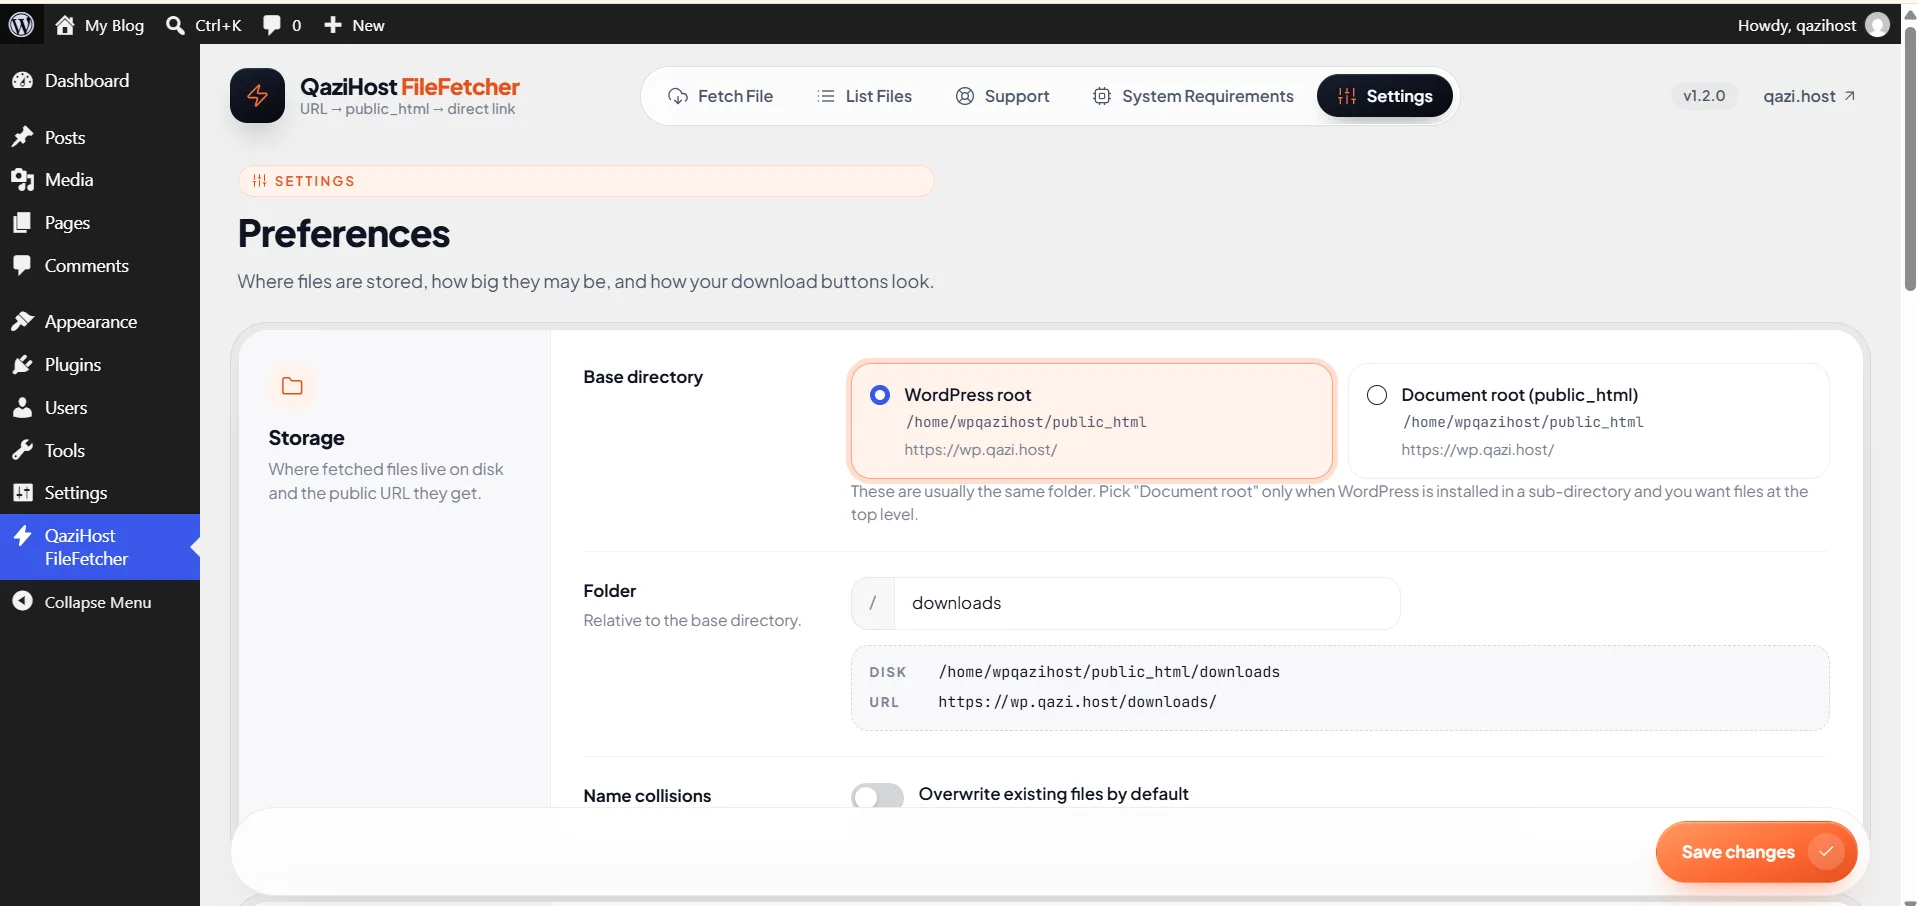1918x906 pixels.
Task: Open the qazi.host external link
Action: (x=1809, y=96)
